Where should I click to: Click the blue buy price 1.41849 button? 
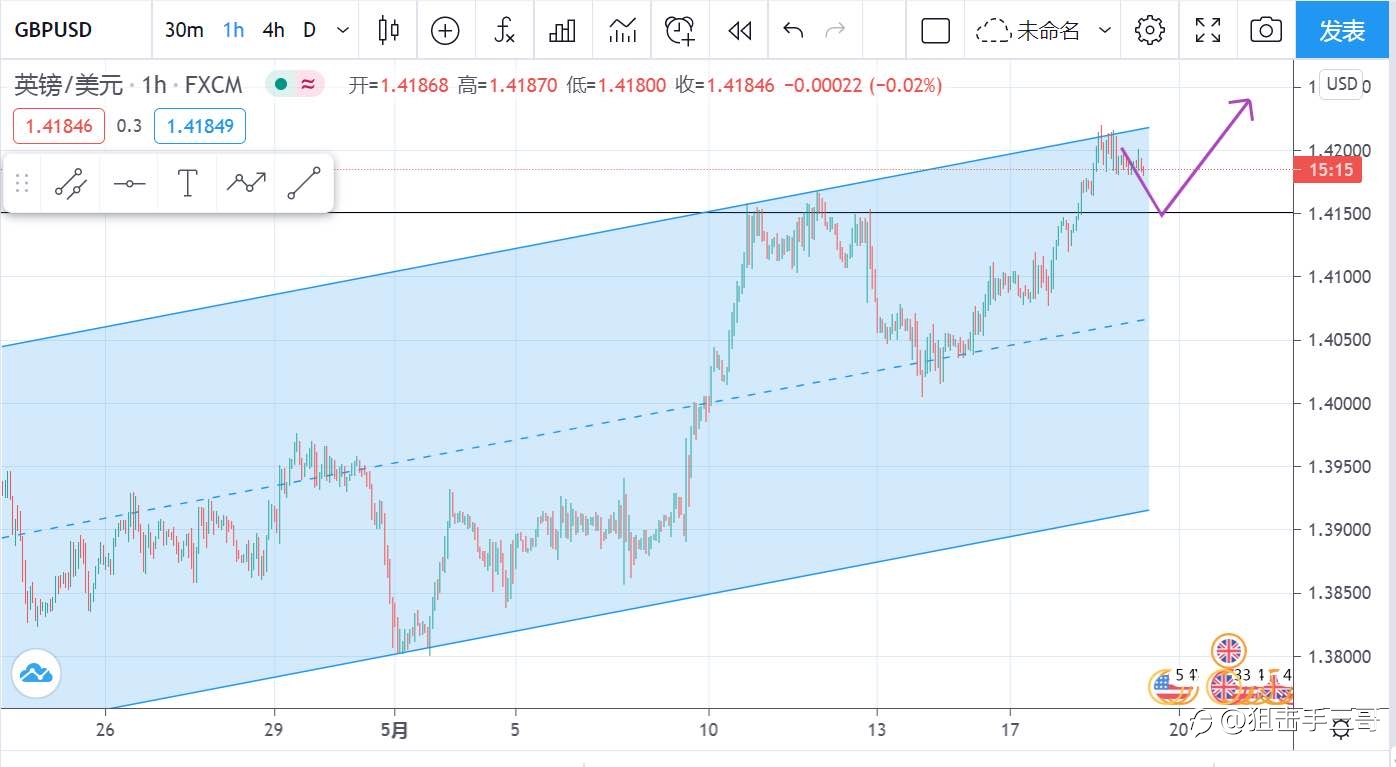[x=200, y=126]
